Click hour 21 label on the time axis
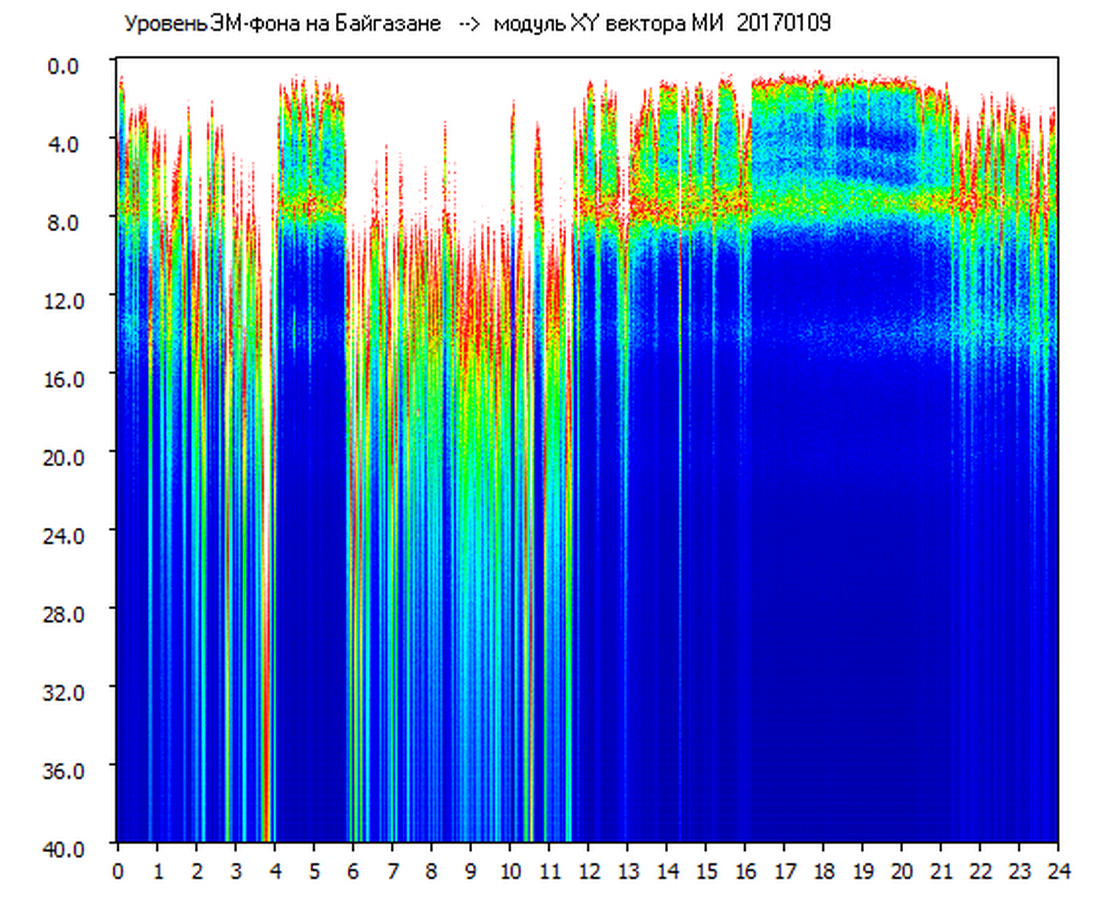This screenshot has width=1096, height=900. [941, 870]
